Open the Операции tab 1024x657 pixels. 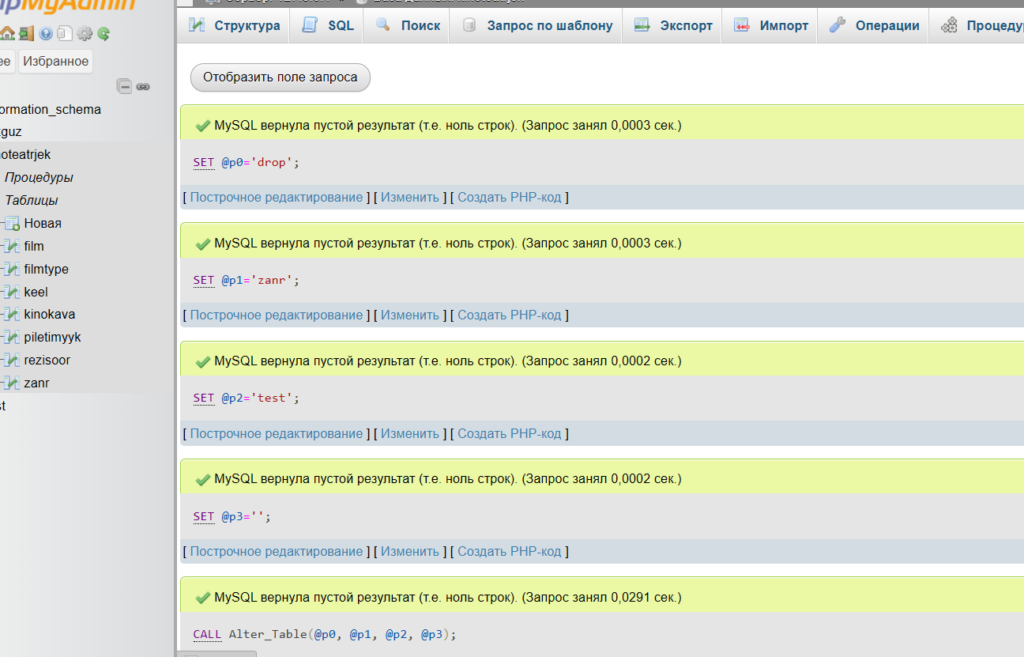point(874,25)
